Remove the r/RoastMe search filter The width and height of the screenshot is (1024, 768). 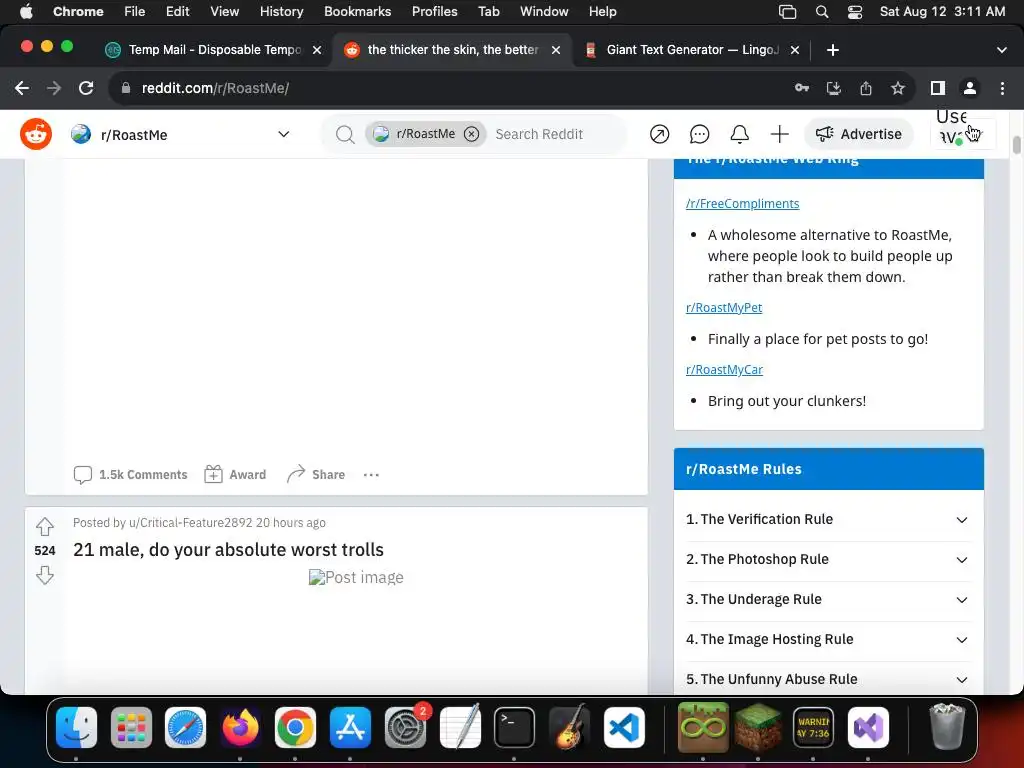click(472, 134)
